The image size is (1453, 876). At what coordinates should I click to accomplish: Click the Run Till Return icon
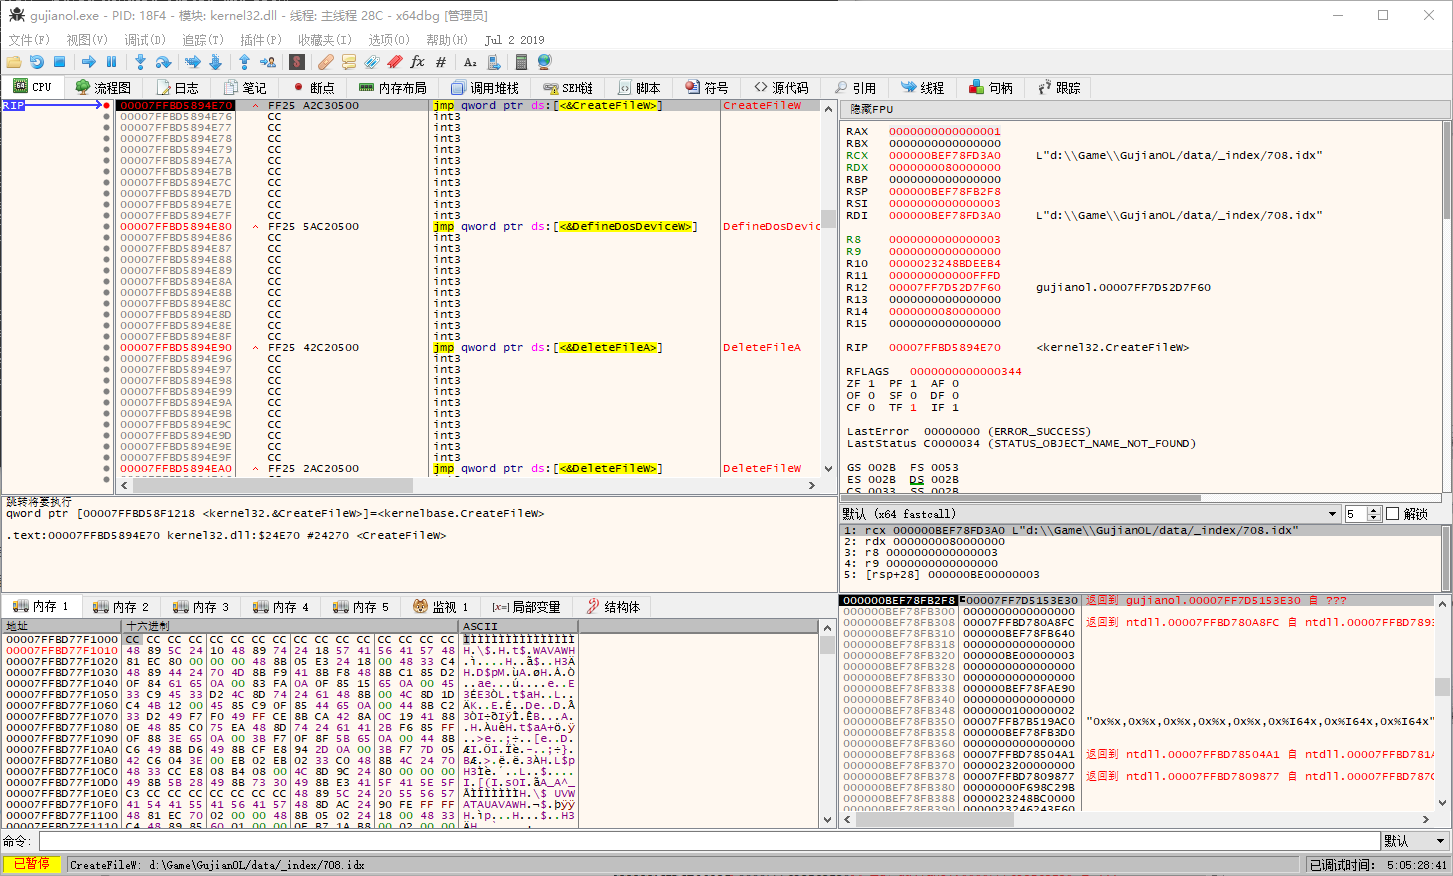pyautogui.click(x=245, y=62)
